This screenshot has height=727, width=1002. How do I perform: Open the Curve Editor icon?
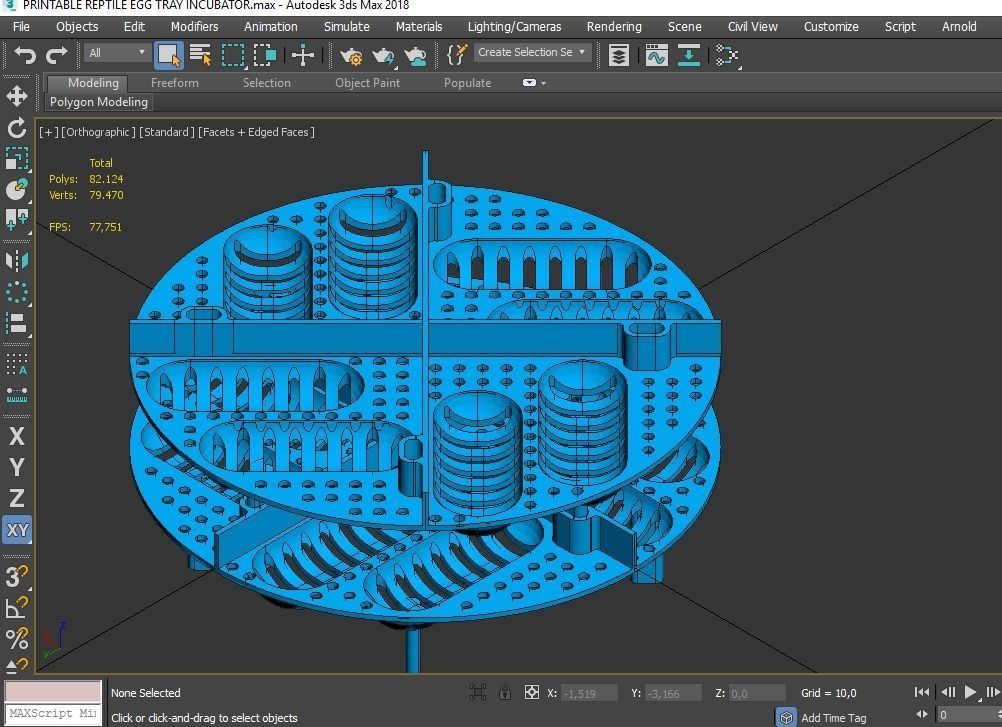tap(656, 55)
